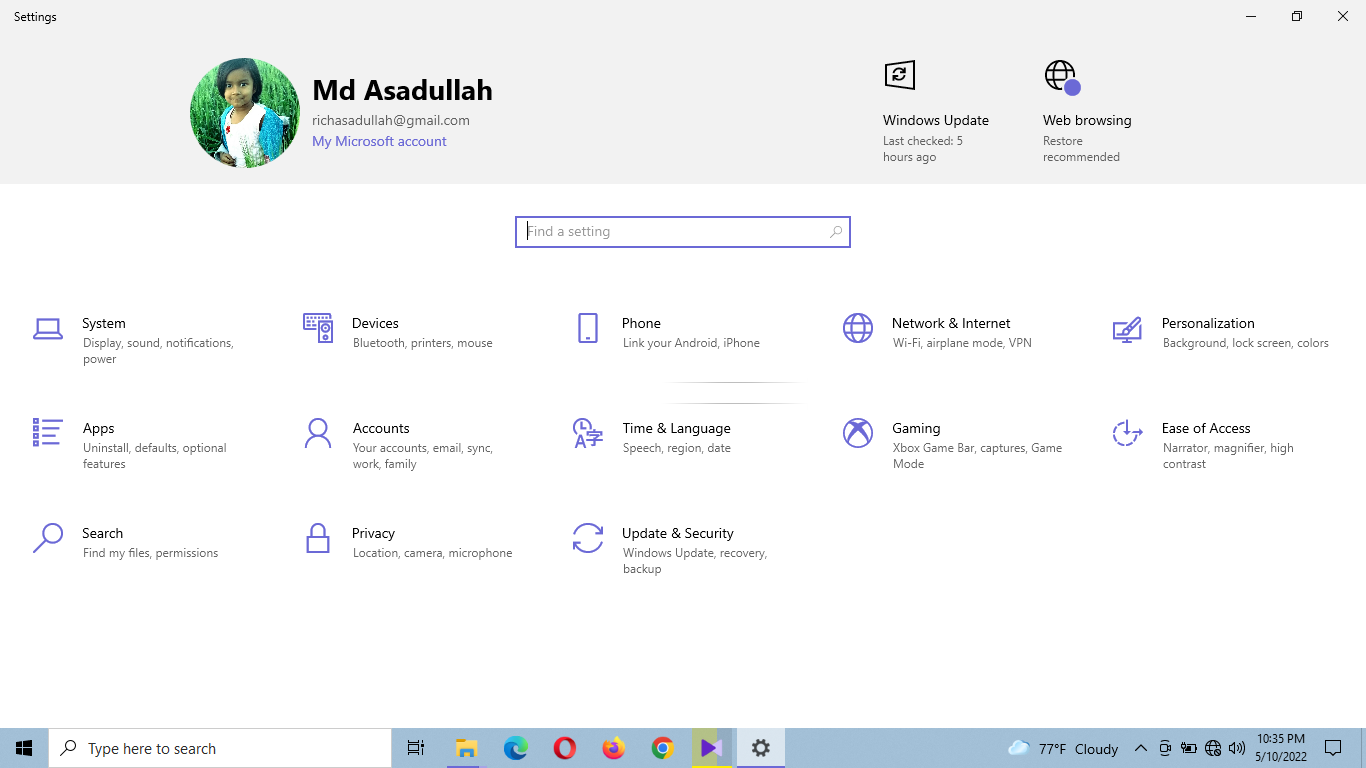Show hidden system tray icons
The width and height of the screenshot is (1366, 768).
[x=1141, y=748]
